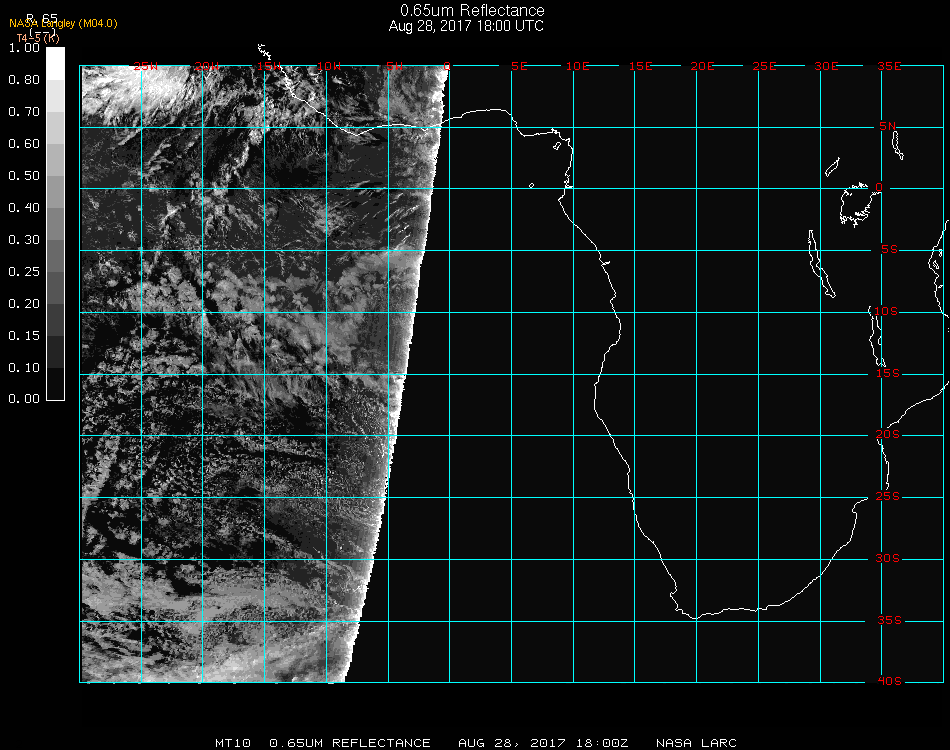Image resolution: width=950 pixels, height=750 pixels.
Task: Click the 1.00 colorbar scale value
Action: [24, 48]
